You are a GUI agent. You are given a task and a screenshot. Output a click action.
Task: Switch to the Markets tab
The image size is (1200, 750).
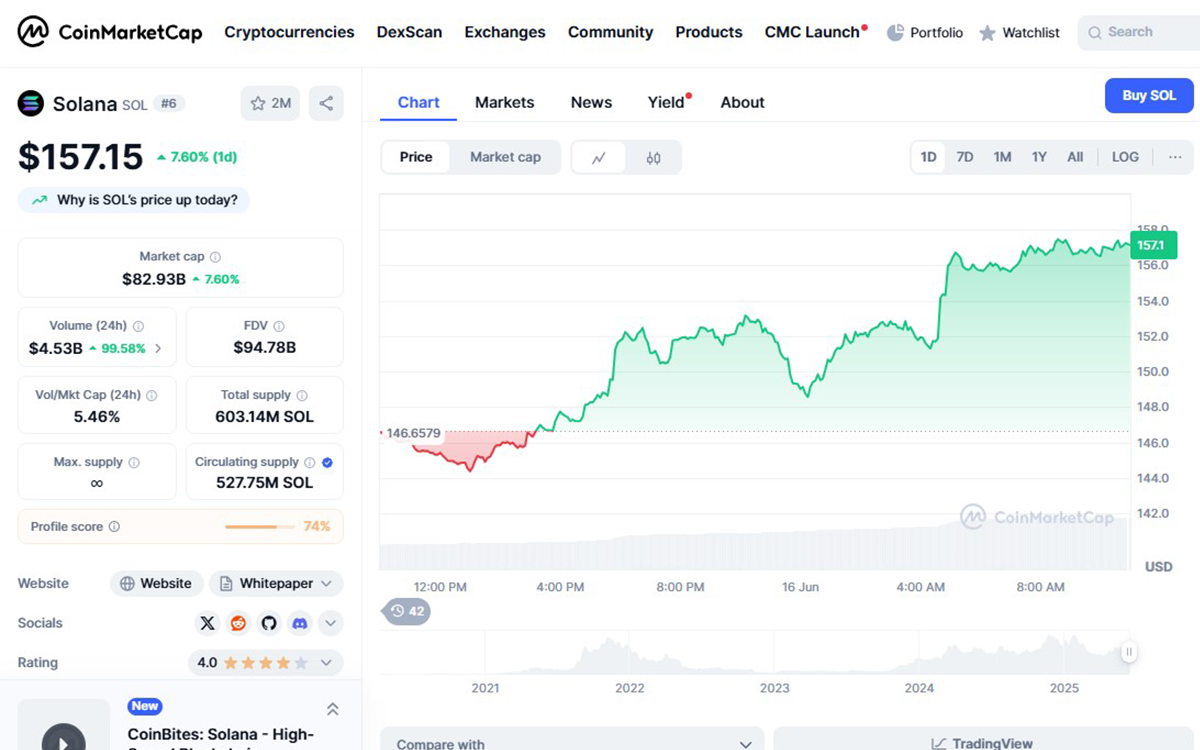click(x=505, y=102)
